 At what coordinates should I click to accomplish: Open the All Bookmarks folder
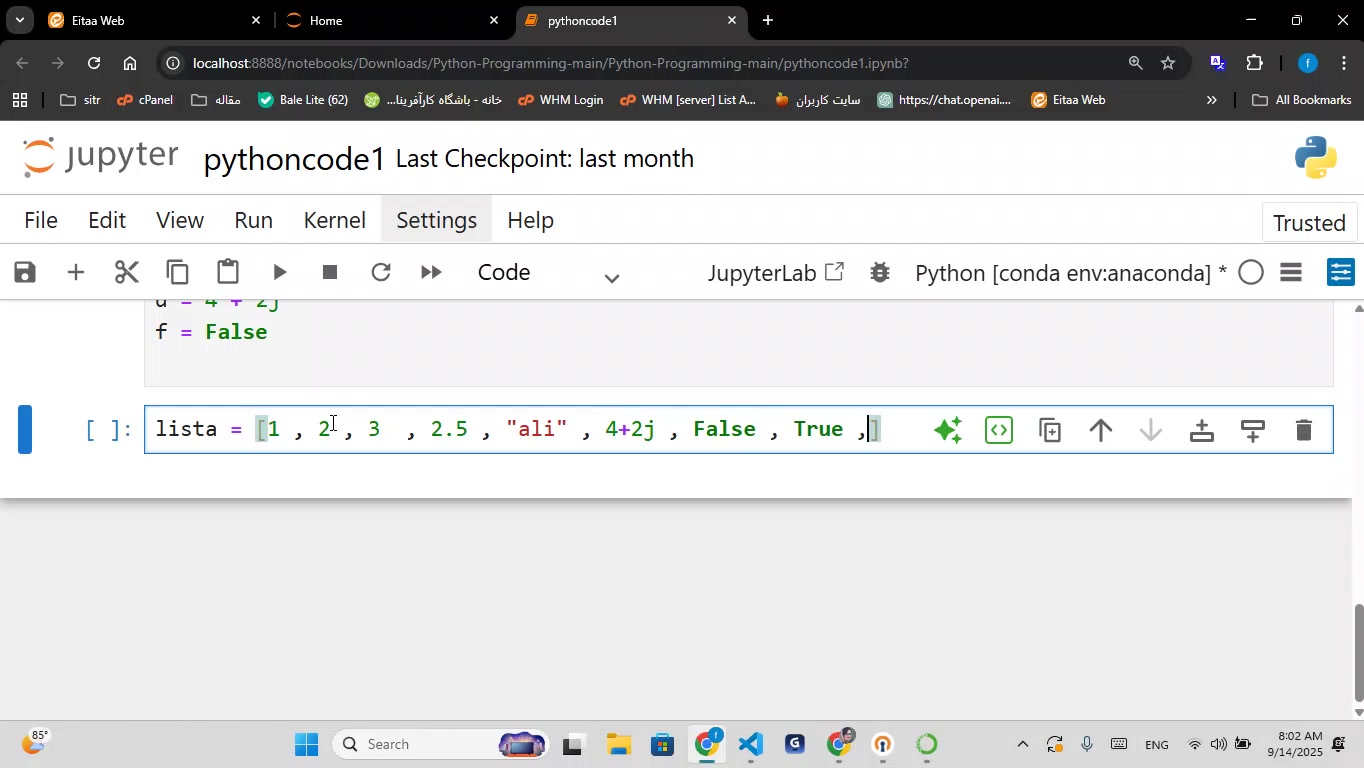(x=1302, y=100)
